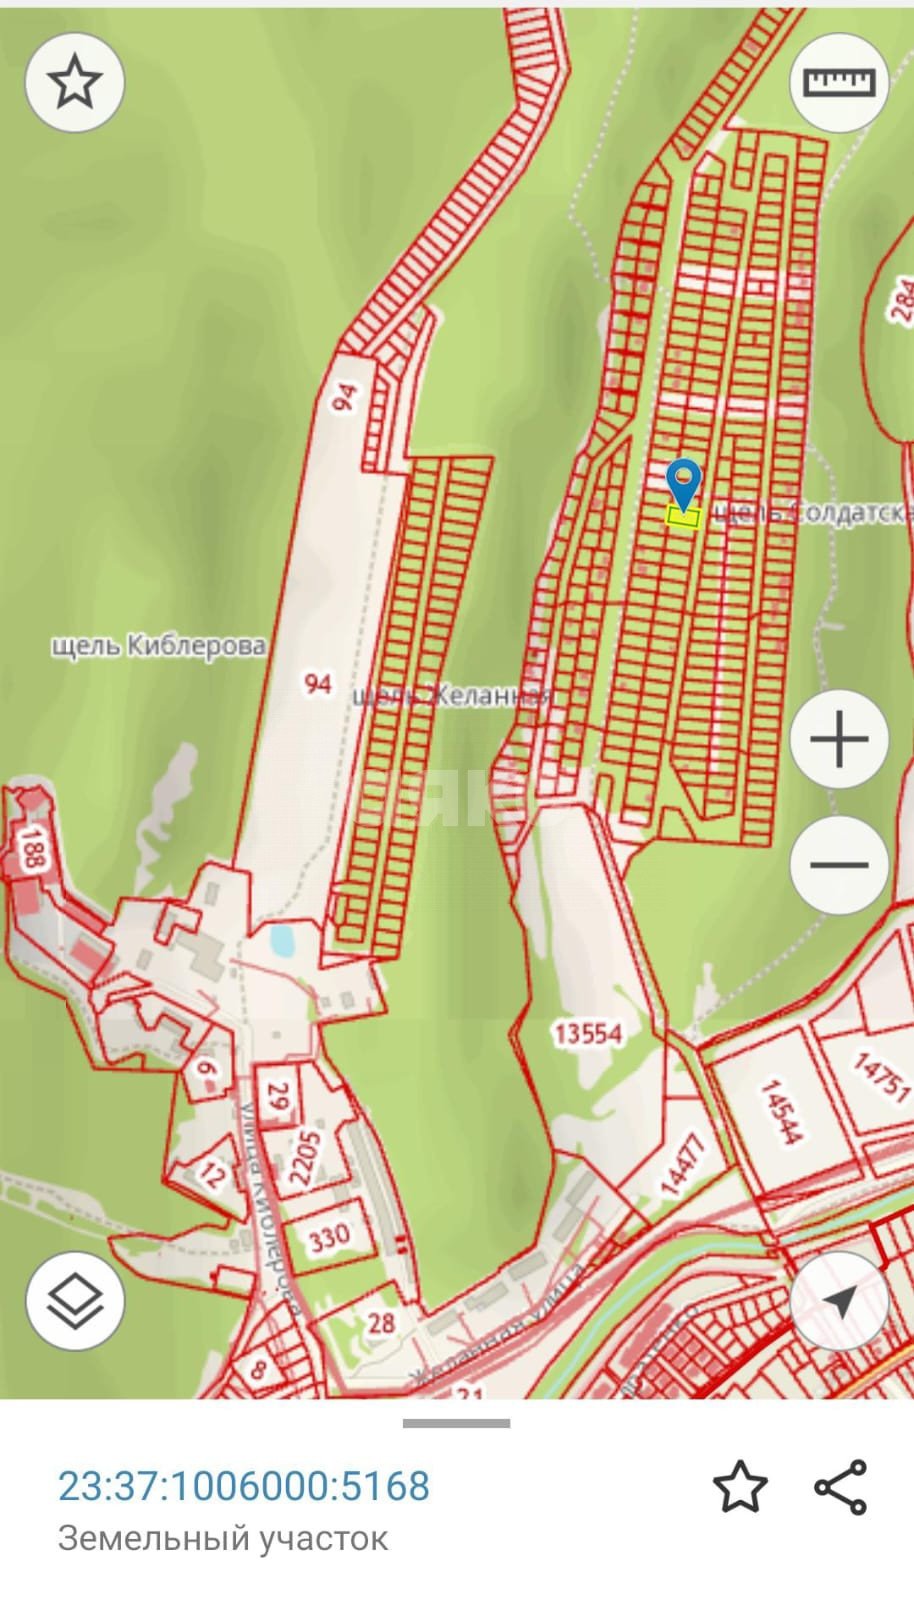Open cadastral number 23:37:1006000:5168 link
Viewport: 914px width, 1600px height.
(x=244, y=1486)
